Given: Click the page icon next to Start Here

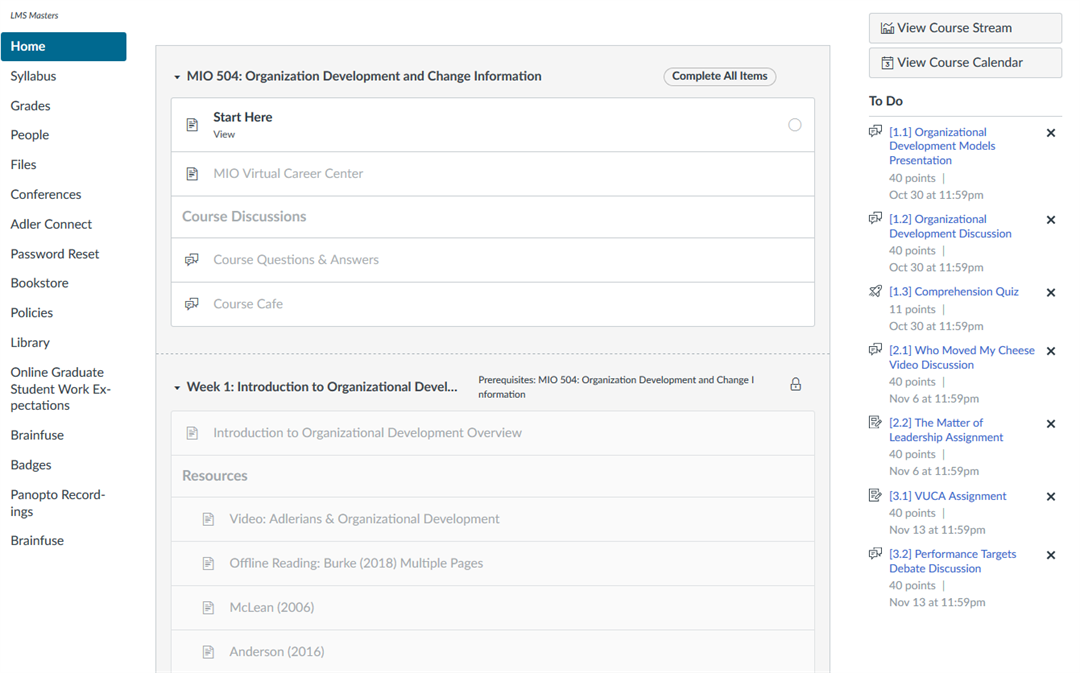Looking at the screenshot, I should 193,124.
